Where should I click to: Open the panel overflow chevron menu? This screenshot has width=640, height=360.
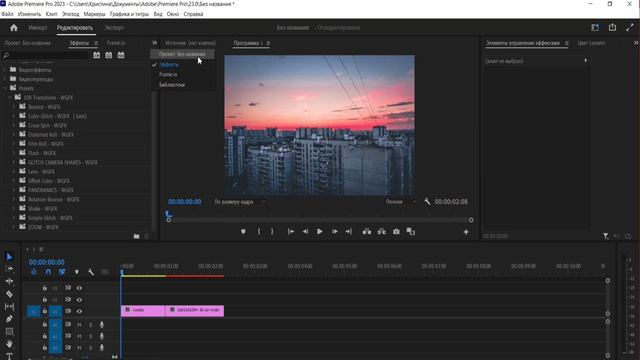[x=155, y=42]
